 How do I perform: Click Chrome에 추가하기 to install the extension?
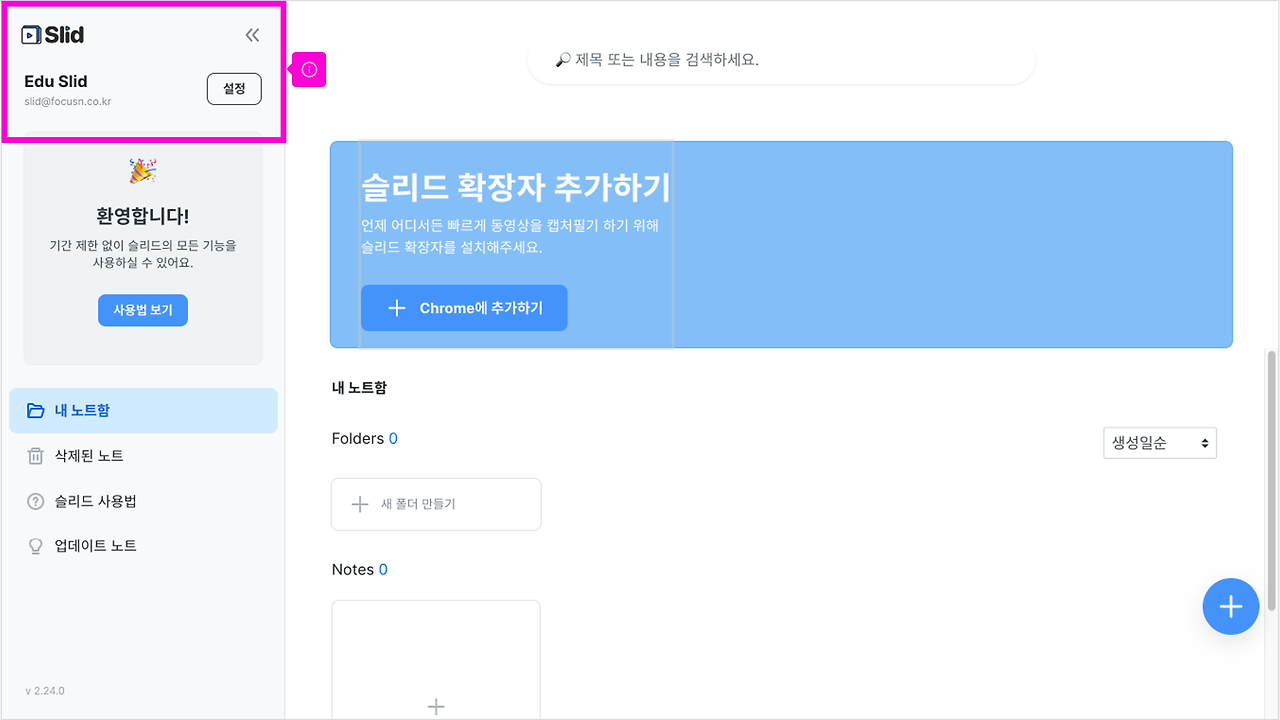tap(463, 308)
